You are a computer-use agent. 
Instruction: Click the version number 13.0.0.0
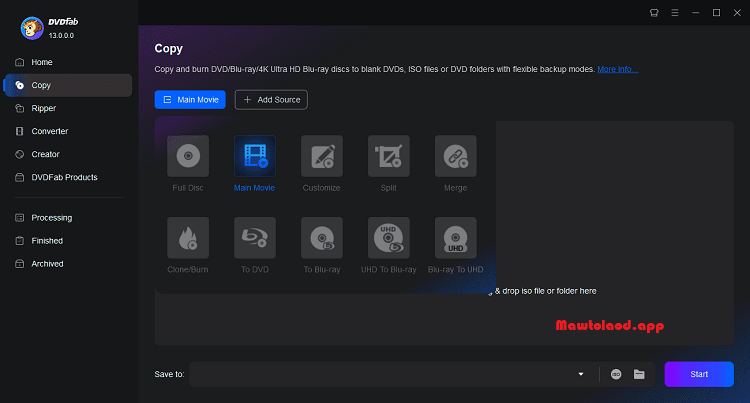[x=61, y=35]
